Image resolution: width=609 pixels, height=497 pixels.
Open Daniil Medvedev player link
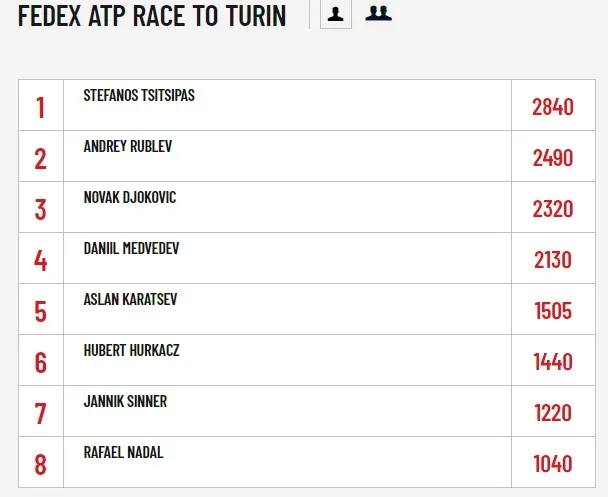(132, 248)
